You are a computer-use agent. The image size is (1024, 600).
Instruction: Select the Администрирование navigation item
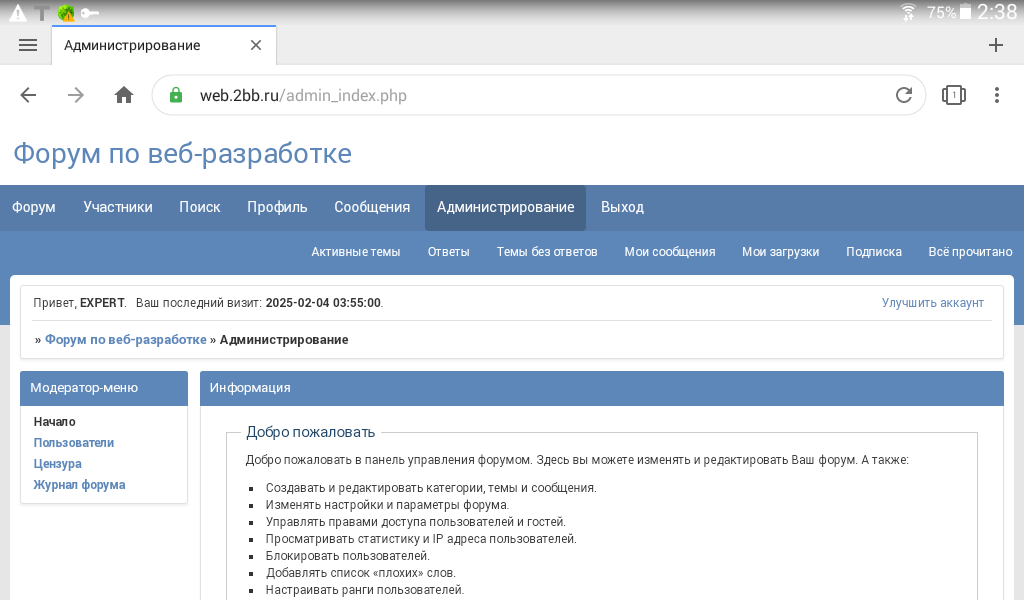click(505, 207)
